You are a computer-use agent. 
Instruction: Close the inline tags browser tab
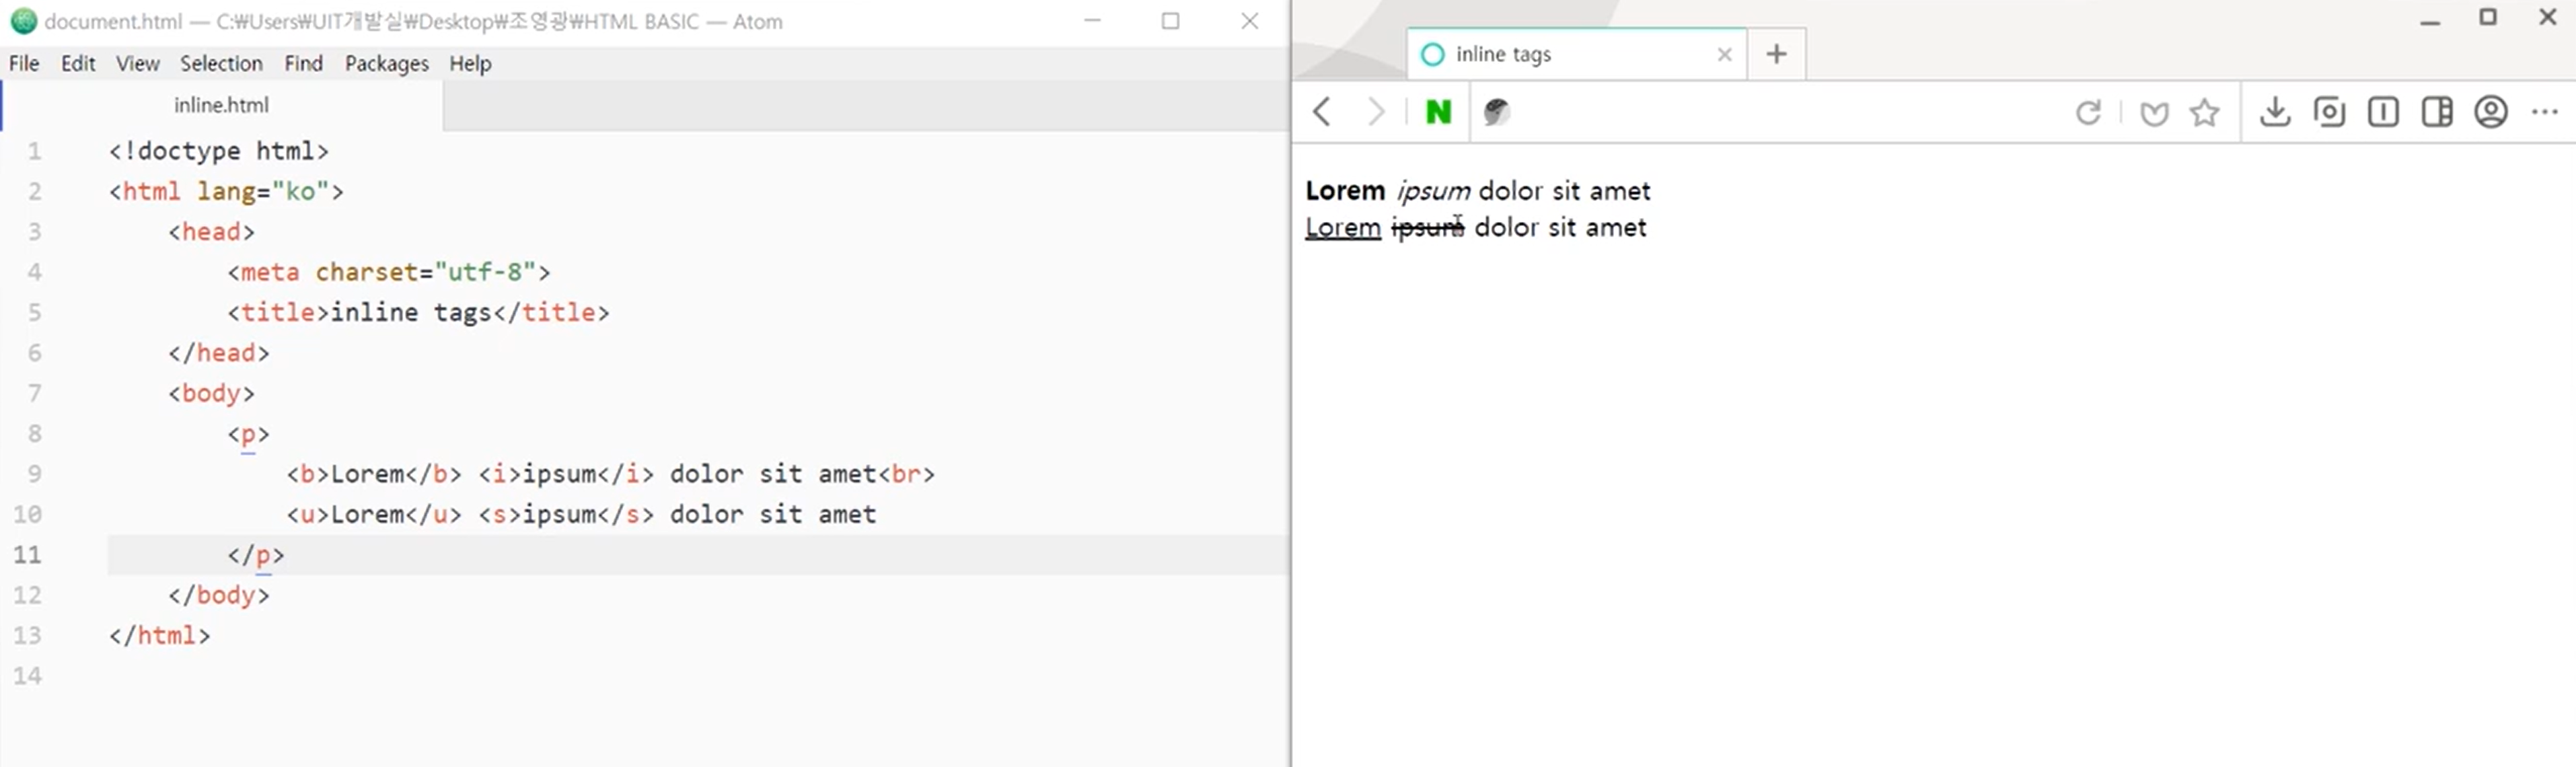coord(1724,55)
